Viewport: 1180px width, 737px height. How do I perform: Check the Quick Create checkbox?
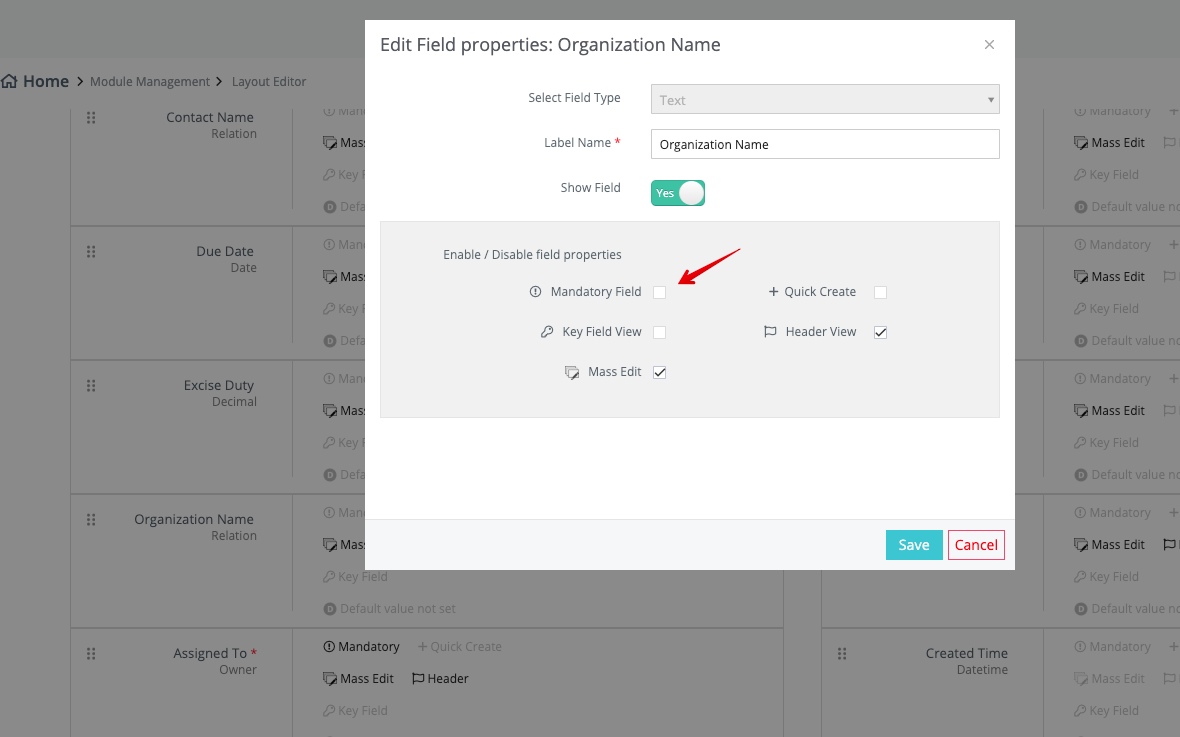881,292
